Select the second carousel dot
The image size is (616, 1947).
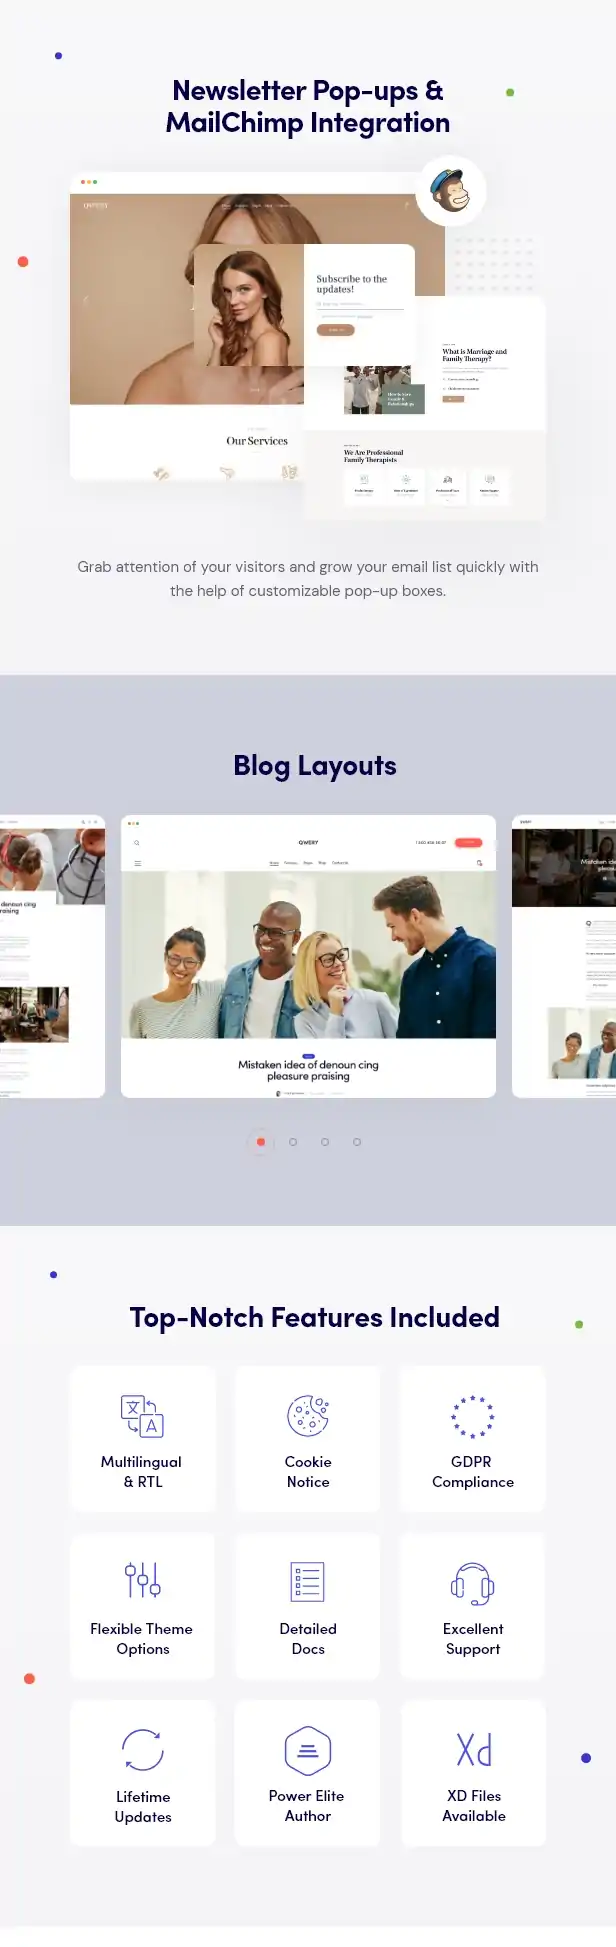293,1141
